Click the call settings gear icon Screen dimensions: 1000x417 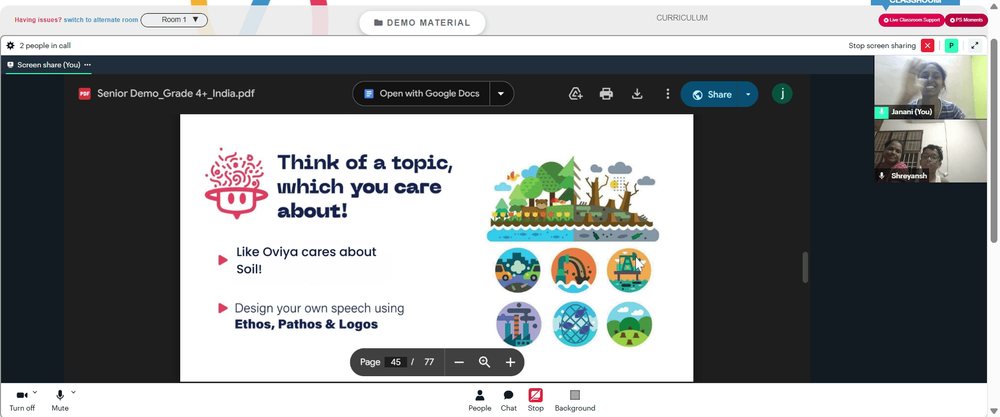click(x=10, y=46)
